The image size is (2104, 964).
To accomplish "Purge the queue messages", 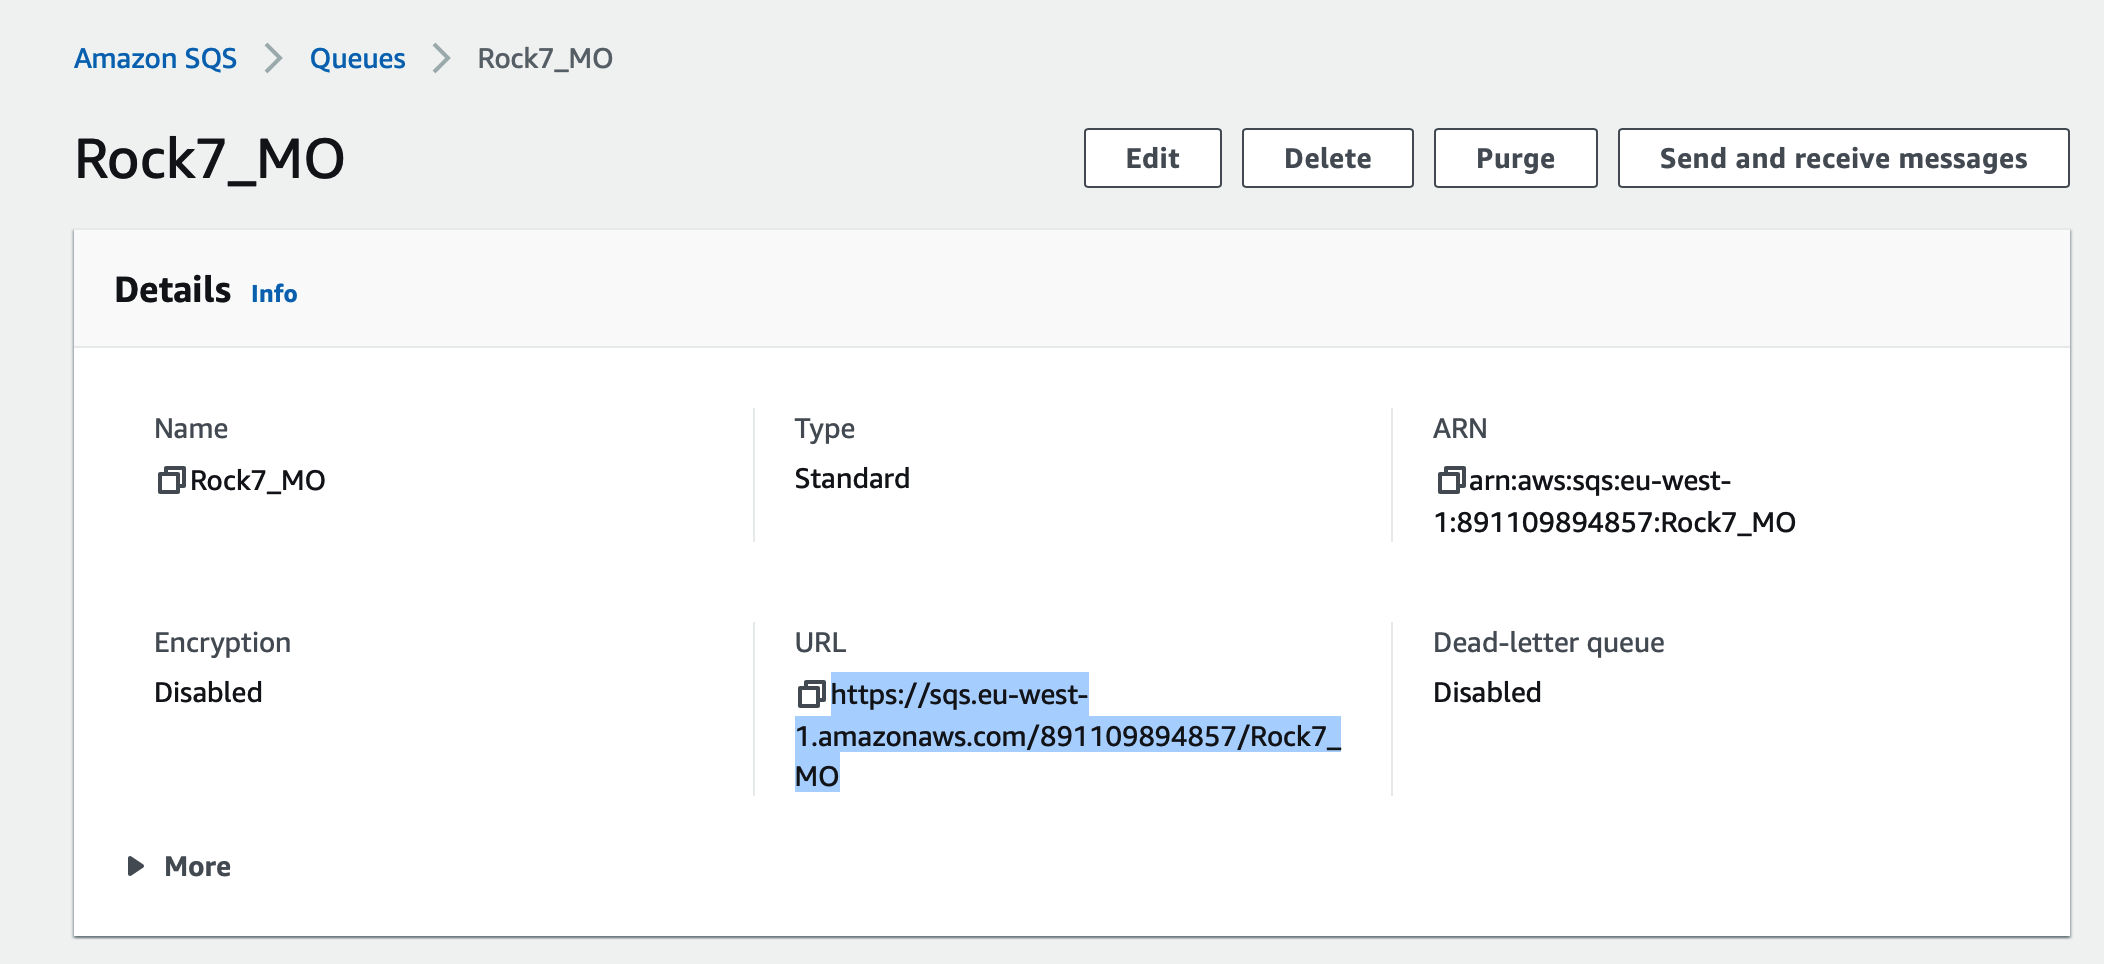I will click(1516, 158).
